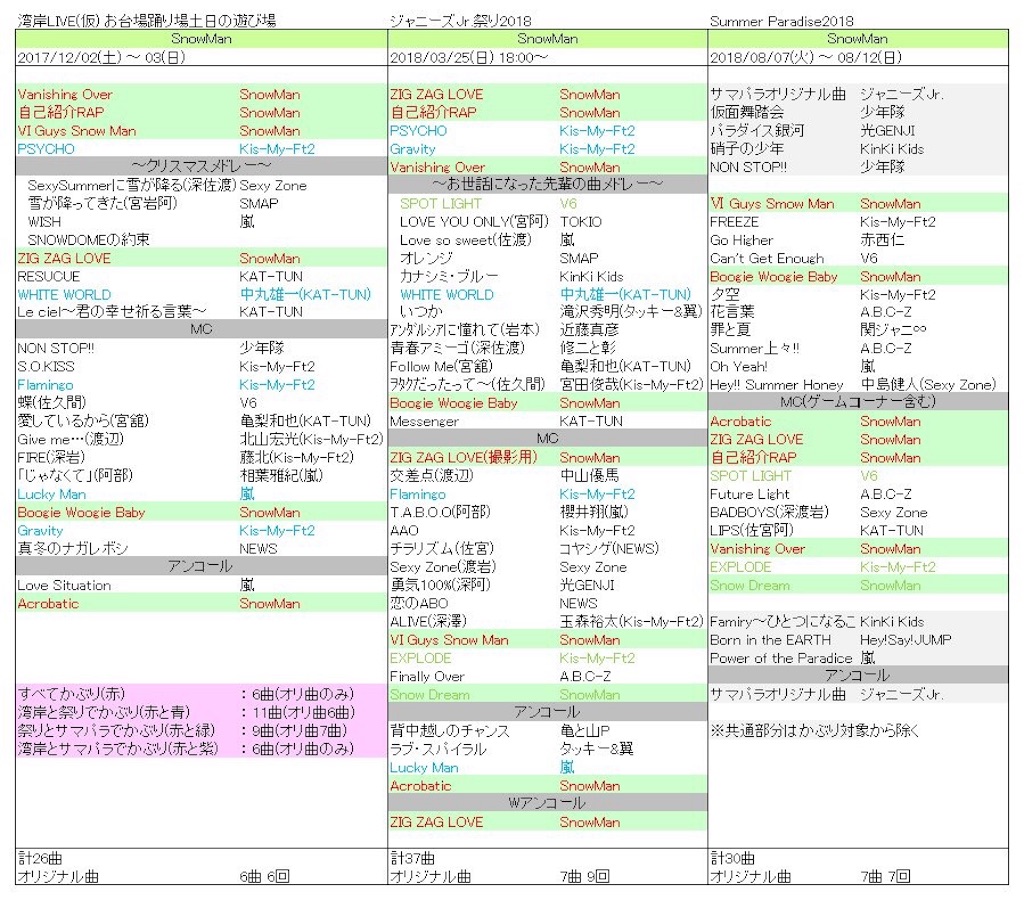
Task: Click the '蝶(佐久間)' cell
Action: click(52, 403)
